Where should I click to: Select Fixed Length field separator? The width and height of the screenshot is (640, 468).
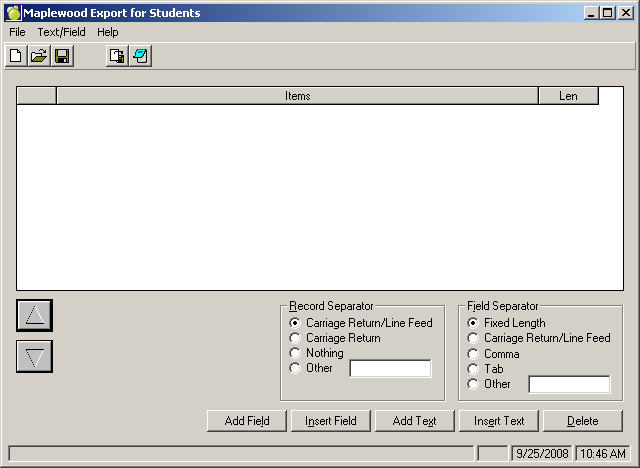473,323
